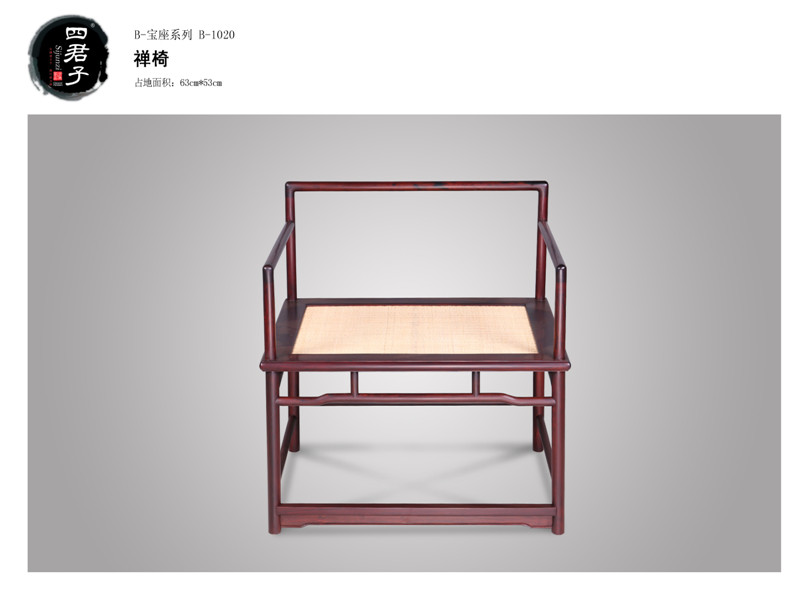Click the grey backdrop right of chair
Viewport: 800px width, 600px height.
tap(674, 343)
